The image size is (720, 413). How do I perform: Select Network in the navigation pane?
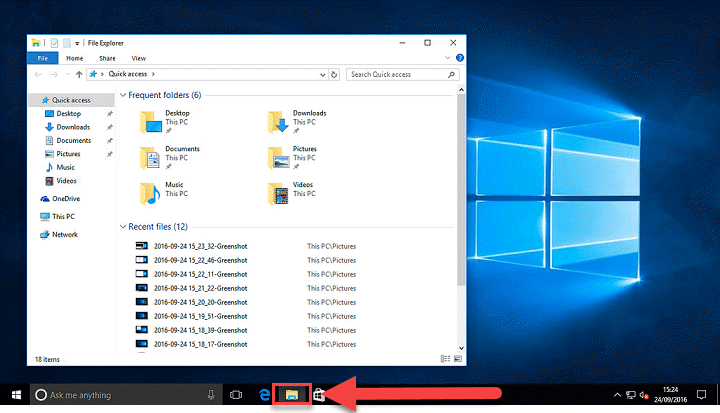tap(64, 234)
